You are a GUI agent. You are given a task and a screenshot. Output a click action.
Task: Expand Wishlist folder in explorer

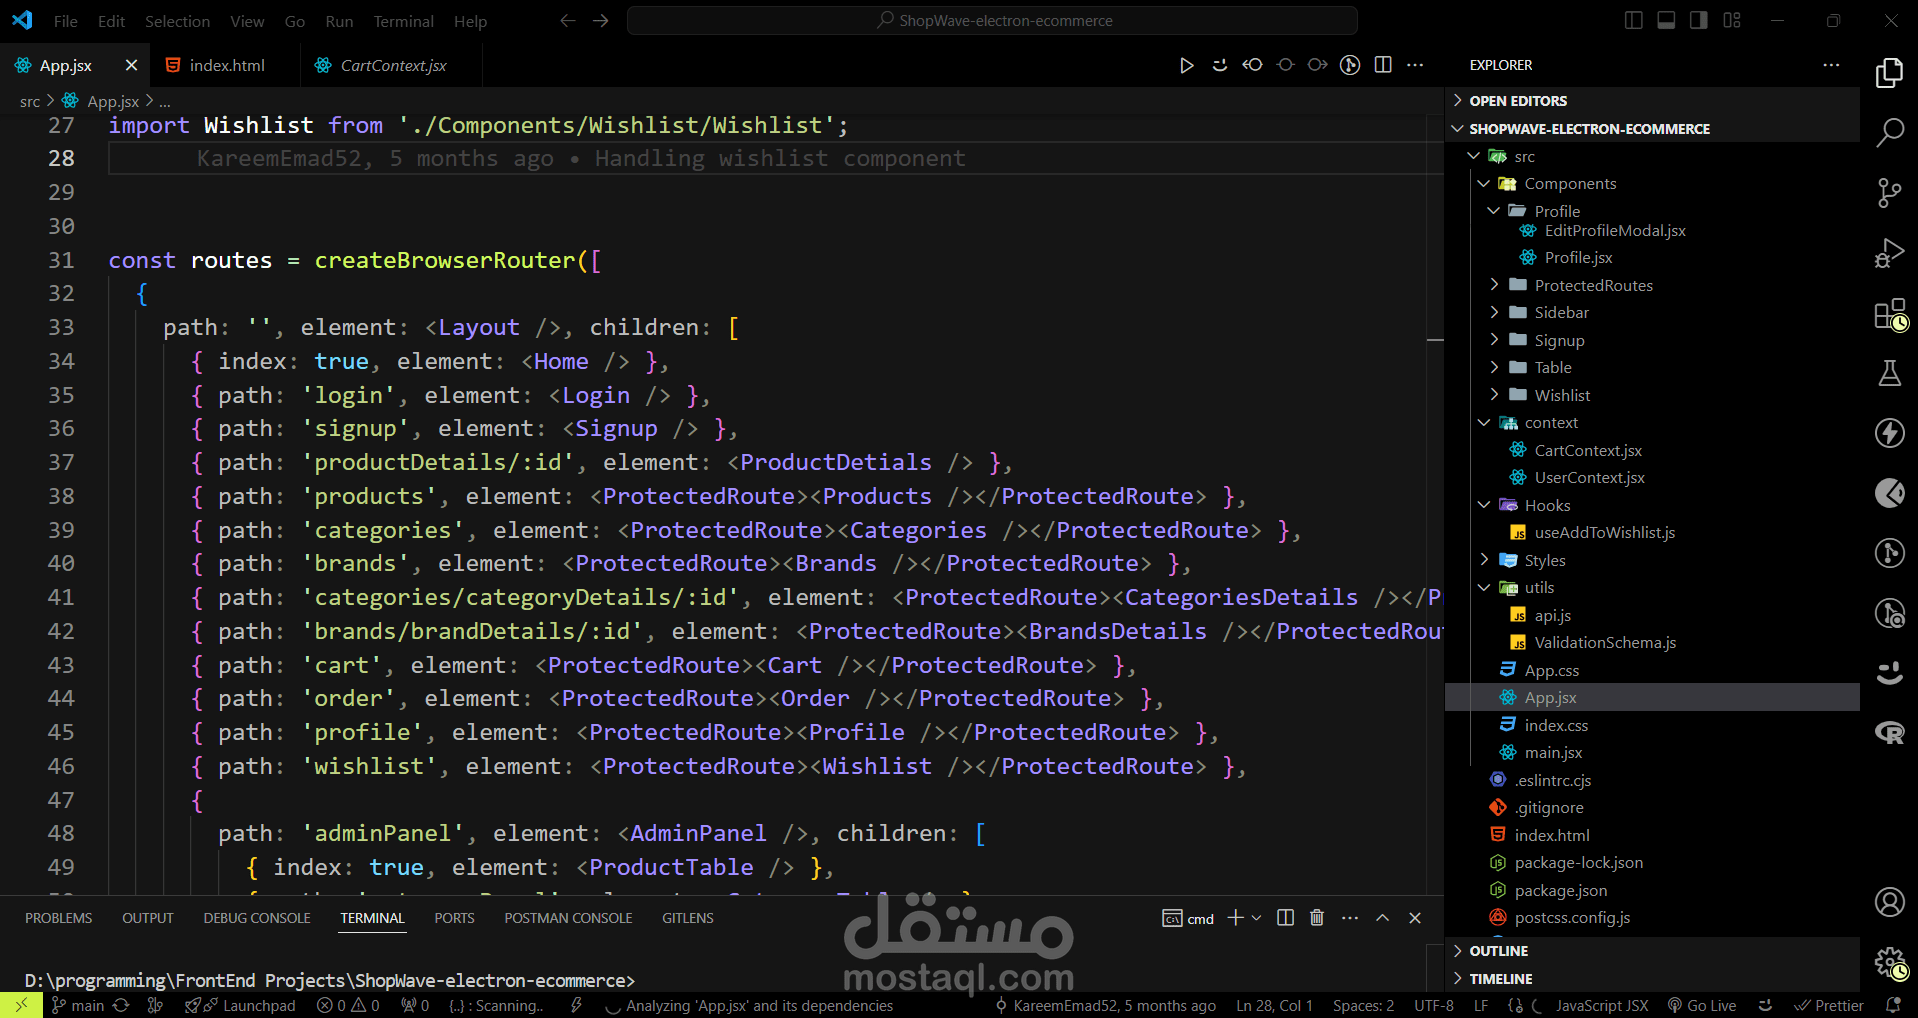[1562, 396]
